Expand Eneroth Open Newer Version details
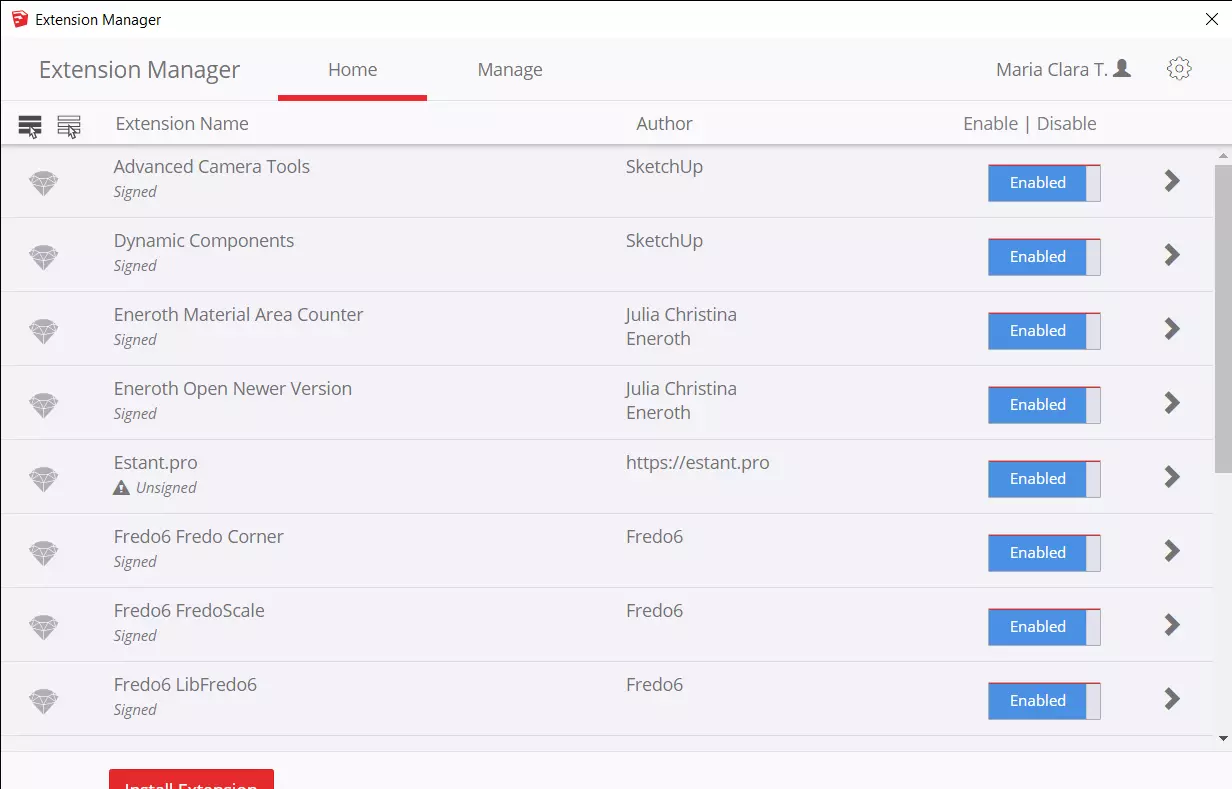Screen dimensions: 1232x789 1172,403
